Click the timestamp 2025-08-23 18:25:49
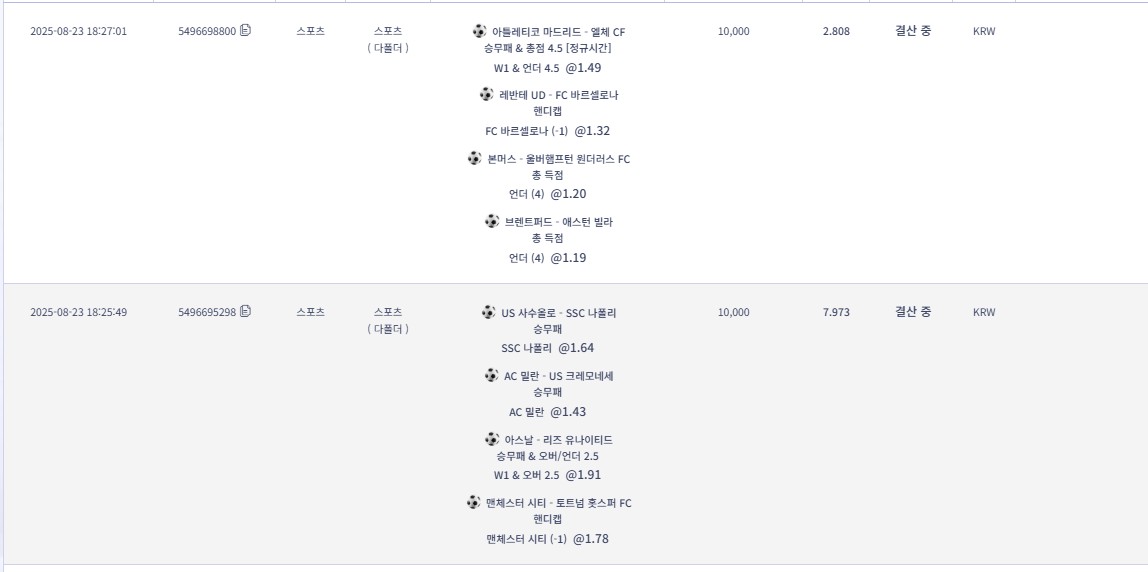1148x572 pixels. coord(78,312)
